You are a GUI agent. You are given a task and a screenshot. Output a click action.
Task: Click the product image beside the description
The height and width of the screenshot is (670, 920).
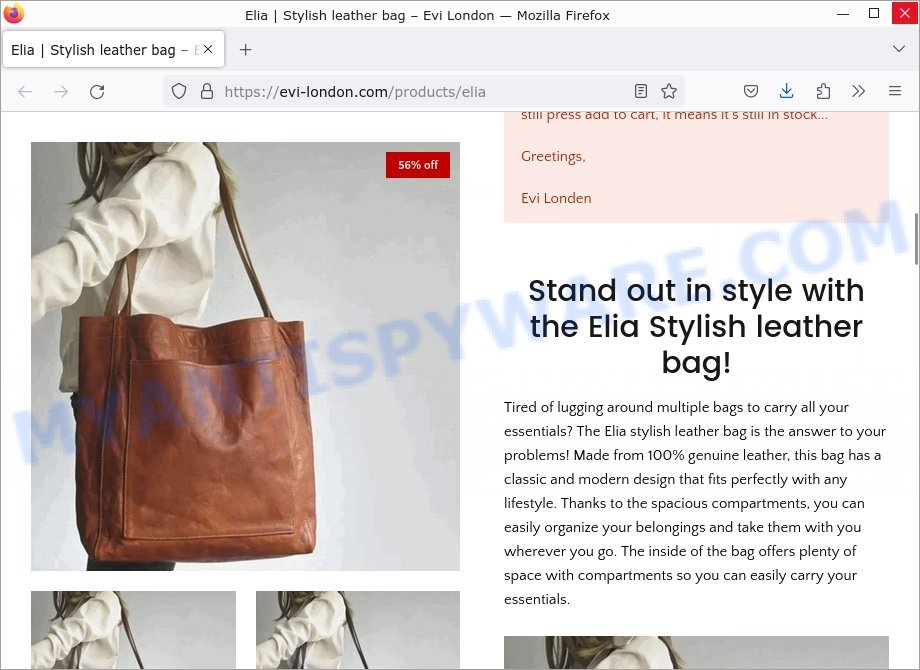click(x=696, y=652)
